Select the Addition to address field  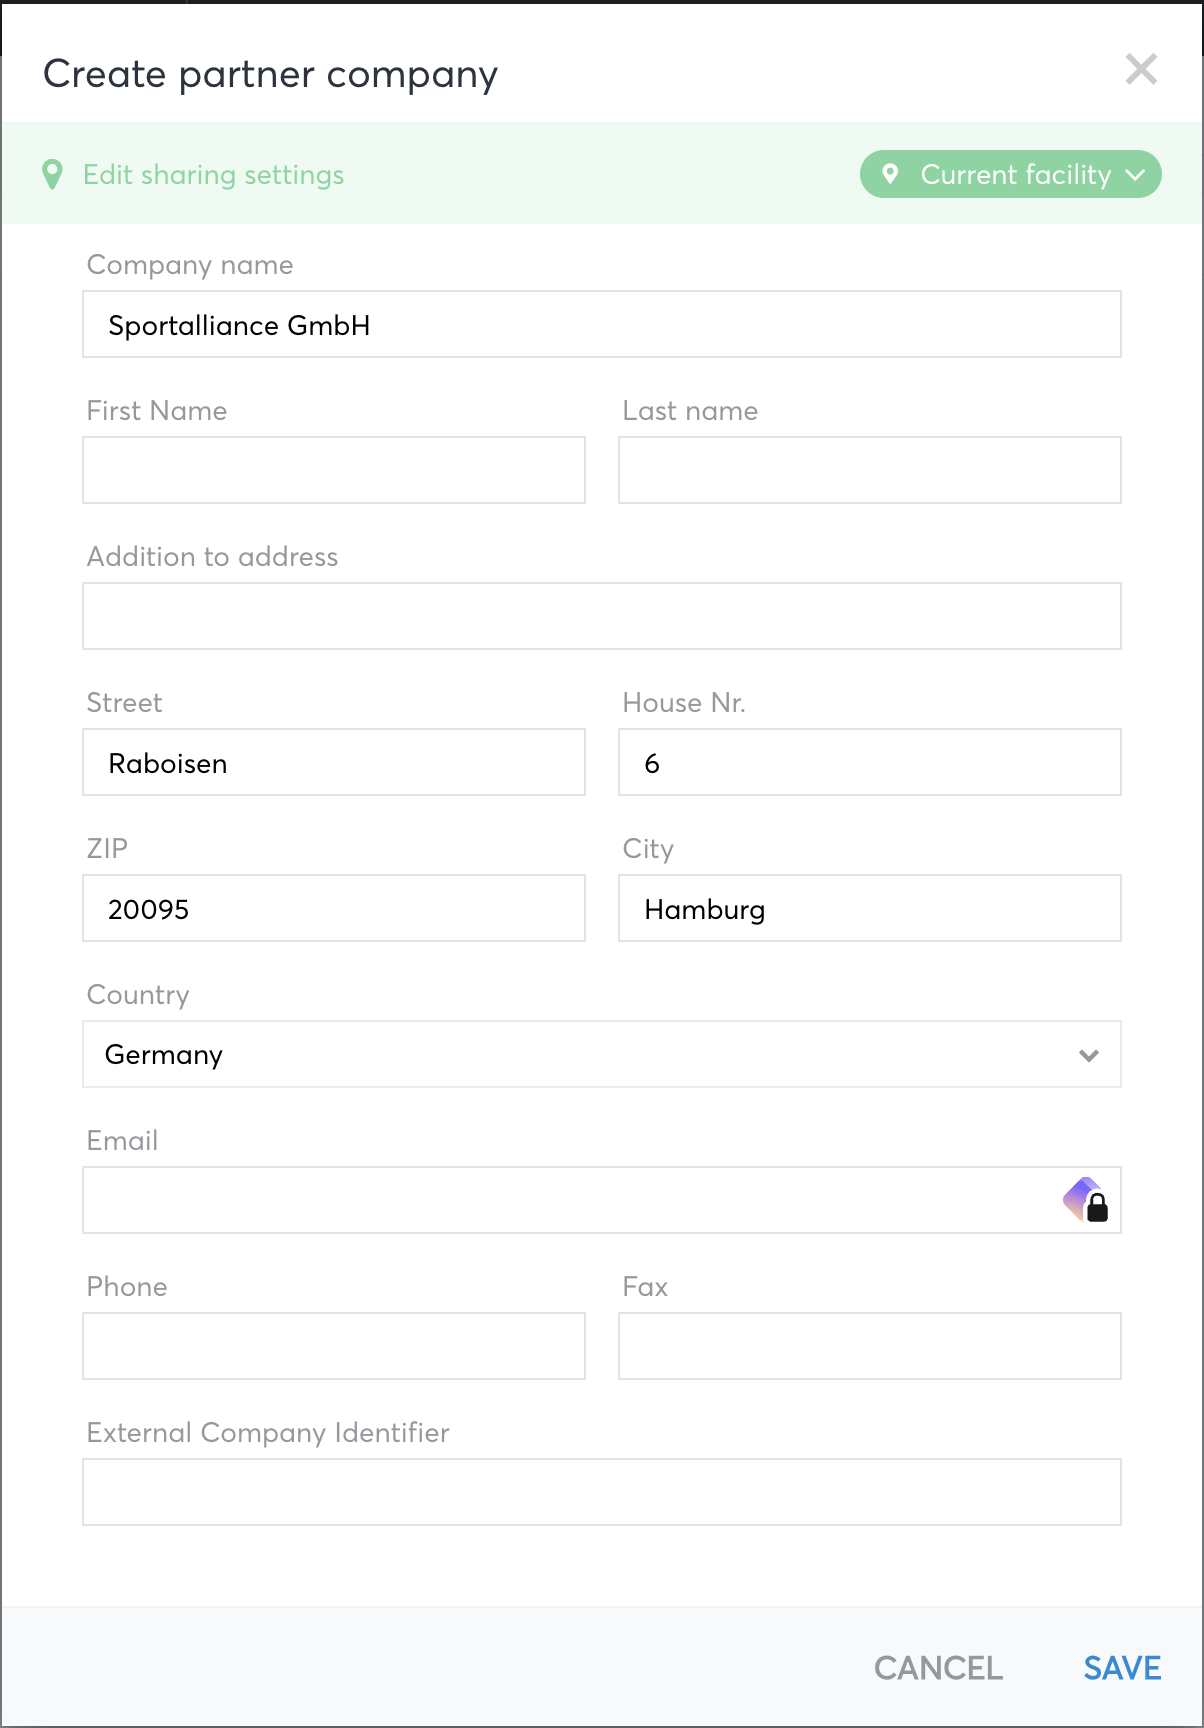(x=602, y=616)
